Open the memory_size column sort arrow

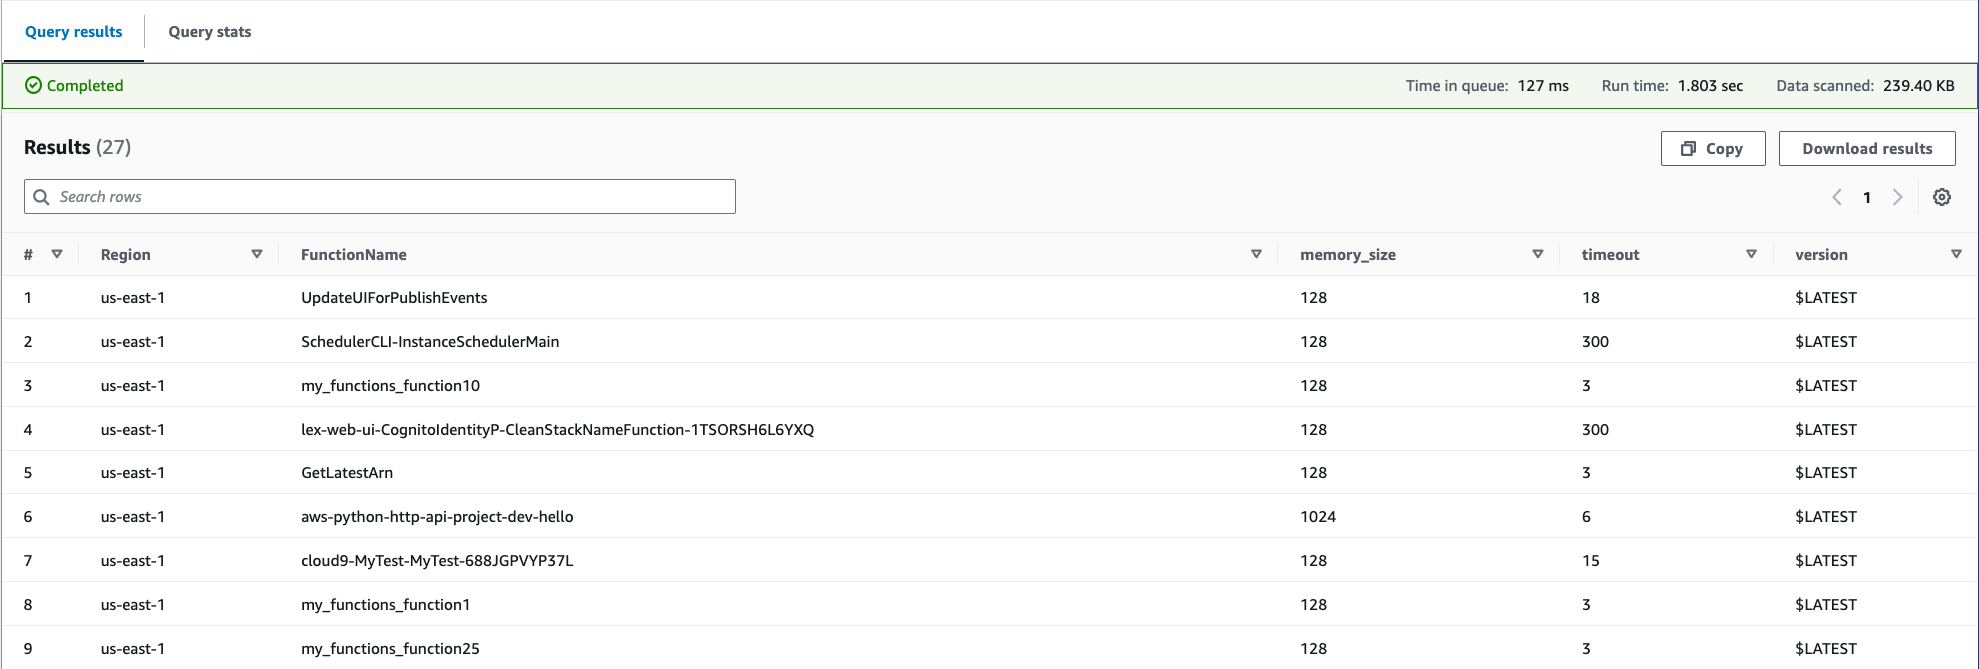pyautogui.click(x=1537, y=254)
